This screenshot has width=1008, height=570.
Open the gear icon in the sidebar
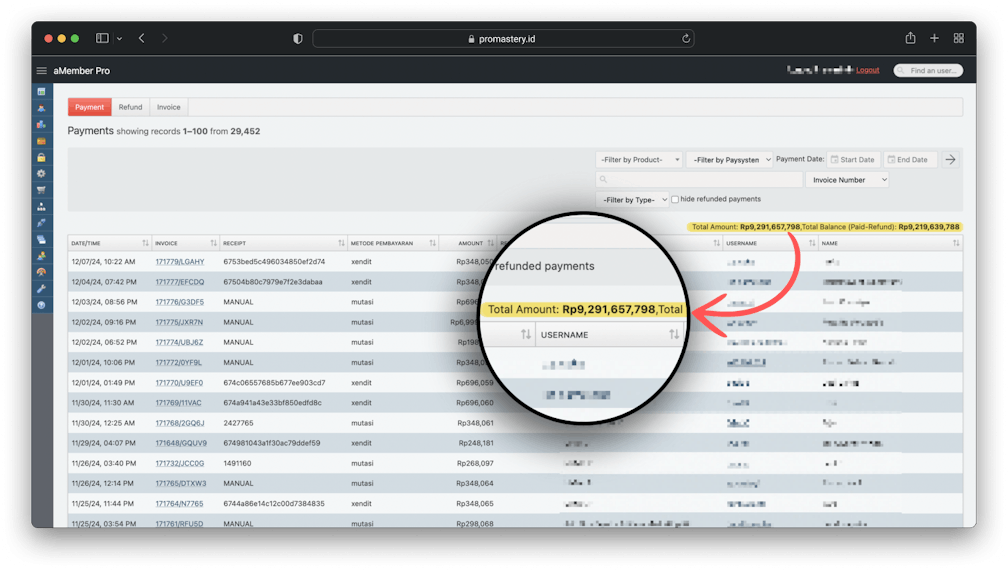click(x=41, y=174)
